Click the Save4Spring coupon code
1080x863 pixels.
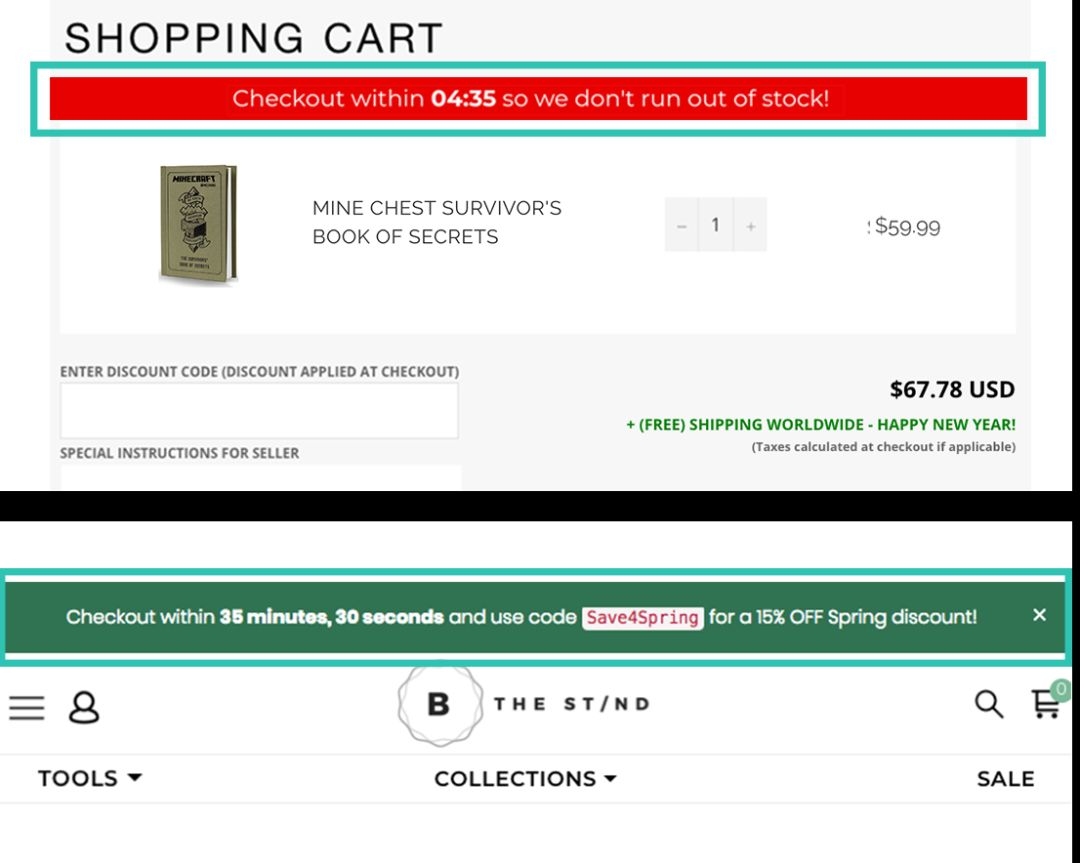(x=643, y=617)
